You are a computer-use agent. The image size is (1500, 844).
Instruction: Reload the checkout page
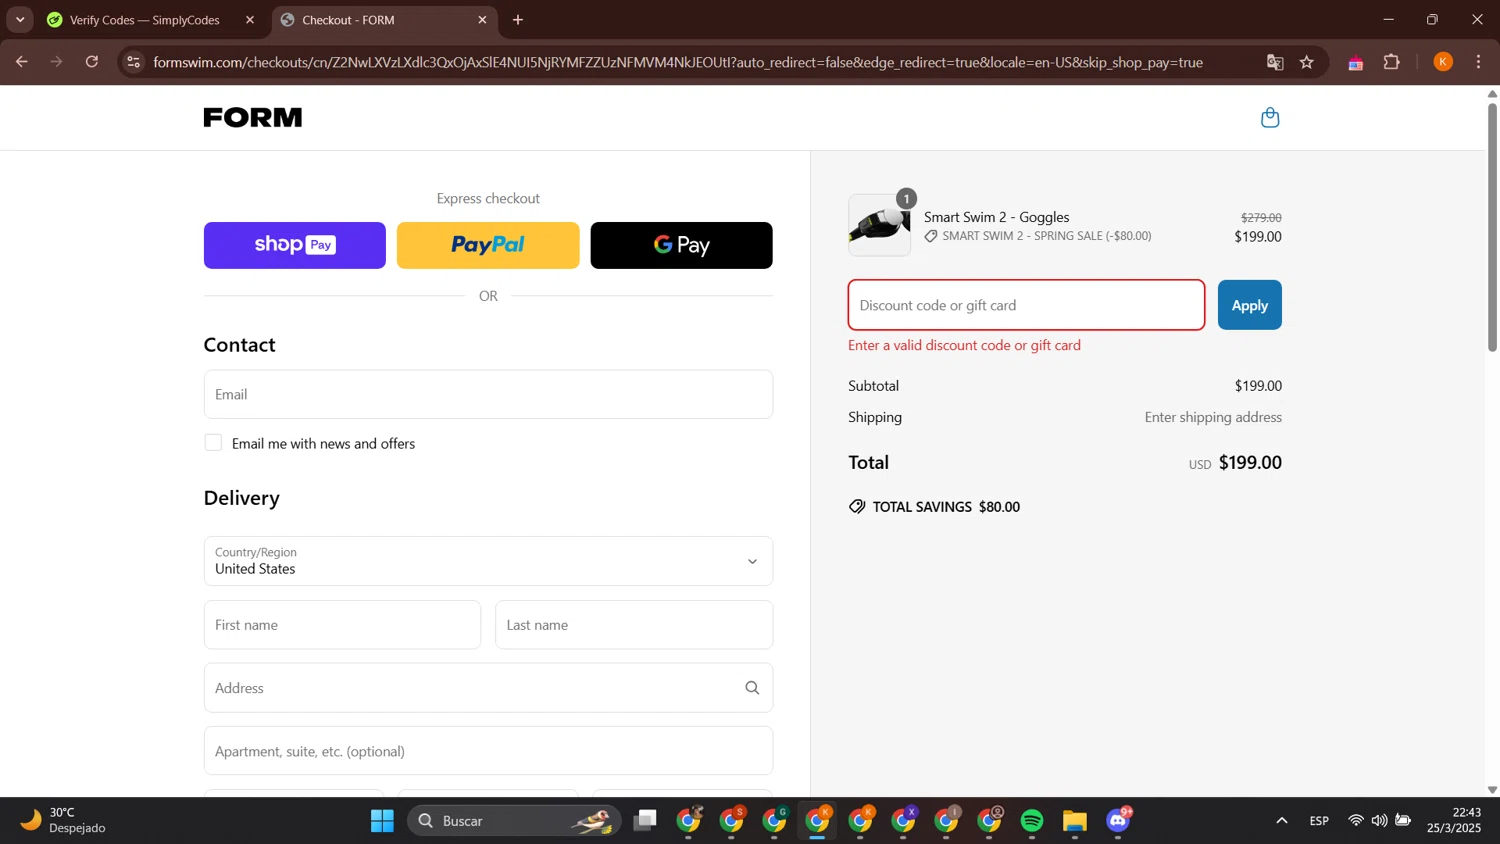tap(92, 62)
